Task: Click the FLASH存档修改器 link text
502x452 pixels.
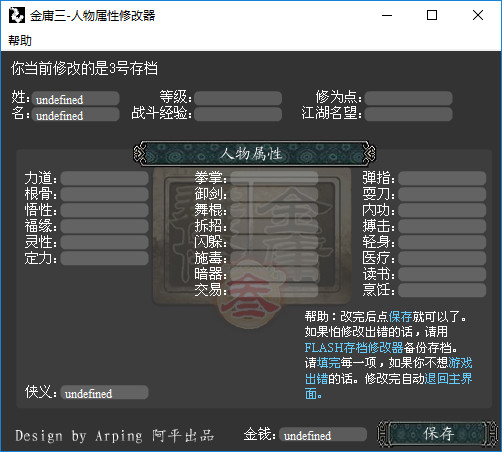Action: [x=354, y=348]
